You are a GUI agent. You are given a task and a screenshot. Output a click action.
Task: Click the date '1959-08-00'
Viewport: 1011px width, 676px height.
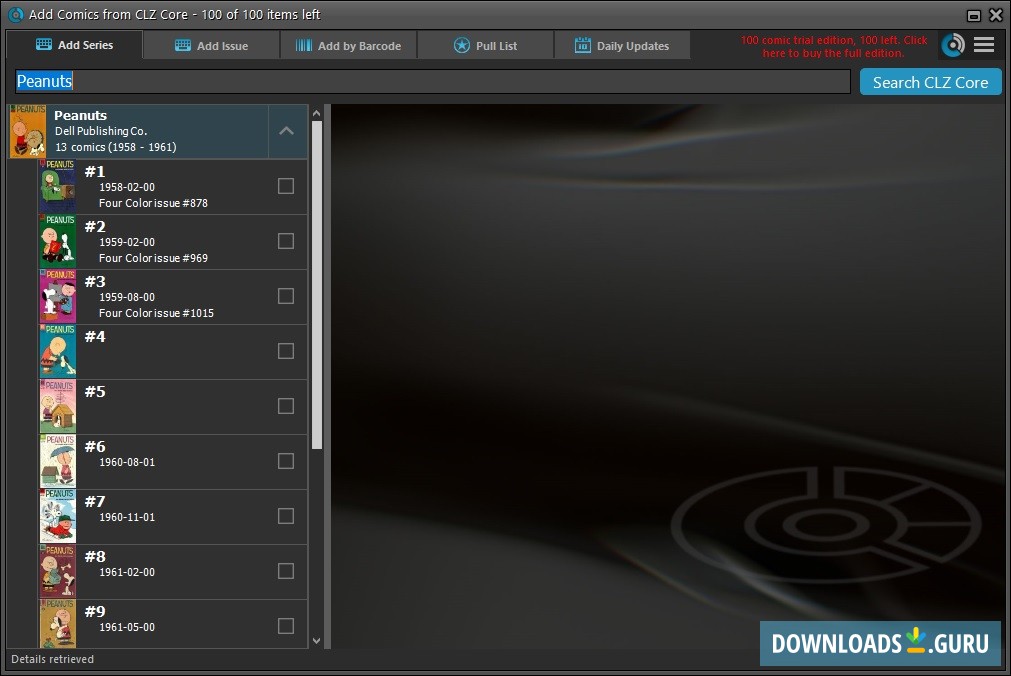[127, 297]
